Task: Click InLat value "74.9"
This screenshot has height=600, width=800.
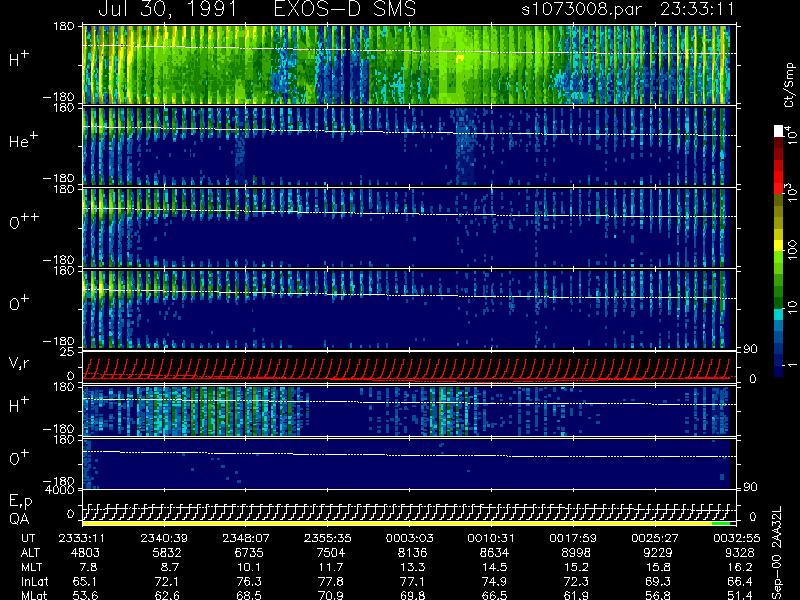Action: (x=495, y=582)
